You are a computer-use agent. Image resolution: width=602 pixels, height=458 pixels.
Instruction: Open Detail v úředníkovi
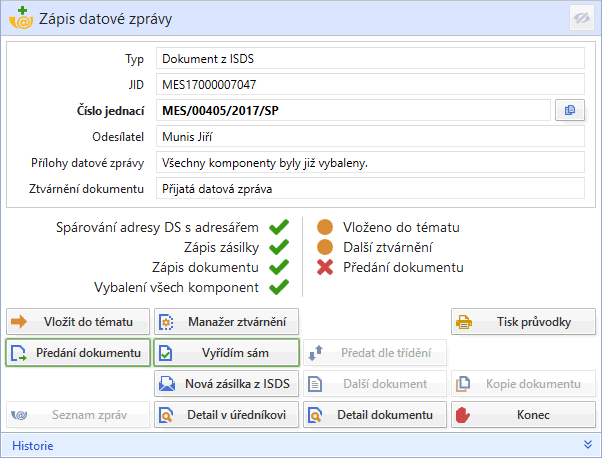coord(227,415)
